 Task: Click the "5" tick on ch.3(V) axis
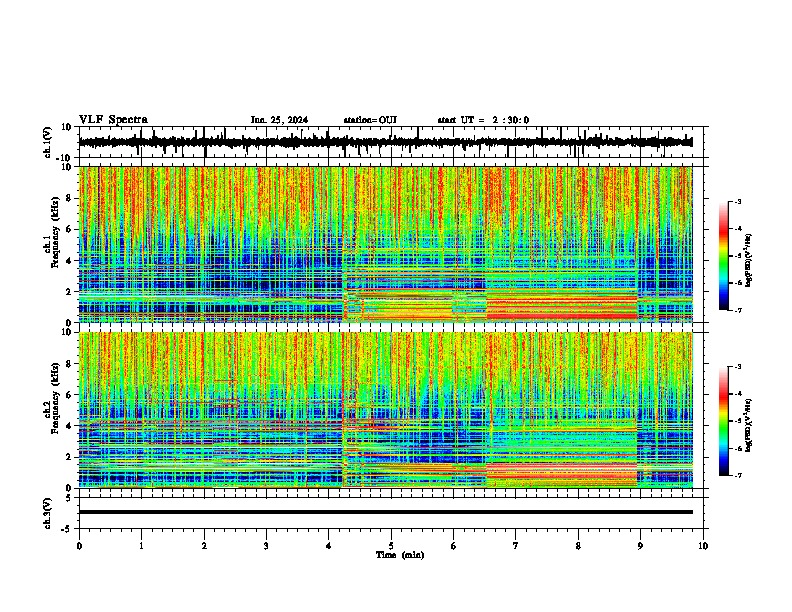pyautogui.click(x=70, y=498)
